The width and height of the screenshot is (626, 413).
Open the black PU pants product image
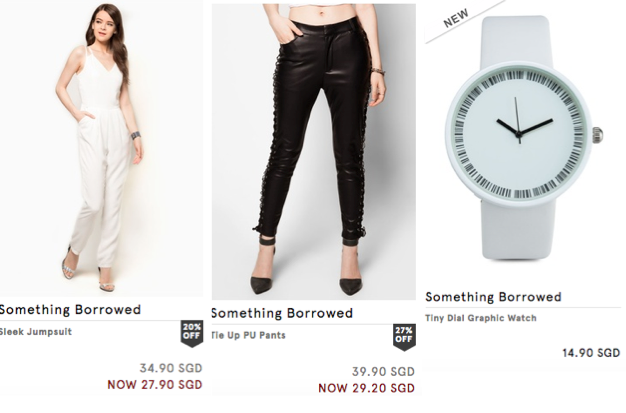tap(314, 152)
